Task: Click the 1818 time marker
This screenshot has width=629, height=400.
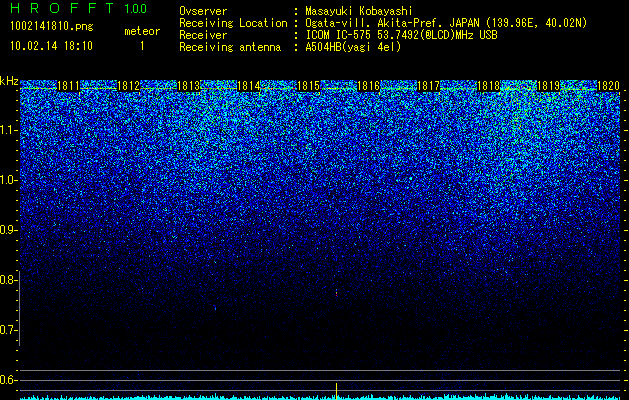Action: tap(488, 86)
